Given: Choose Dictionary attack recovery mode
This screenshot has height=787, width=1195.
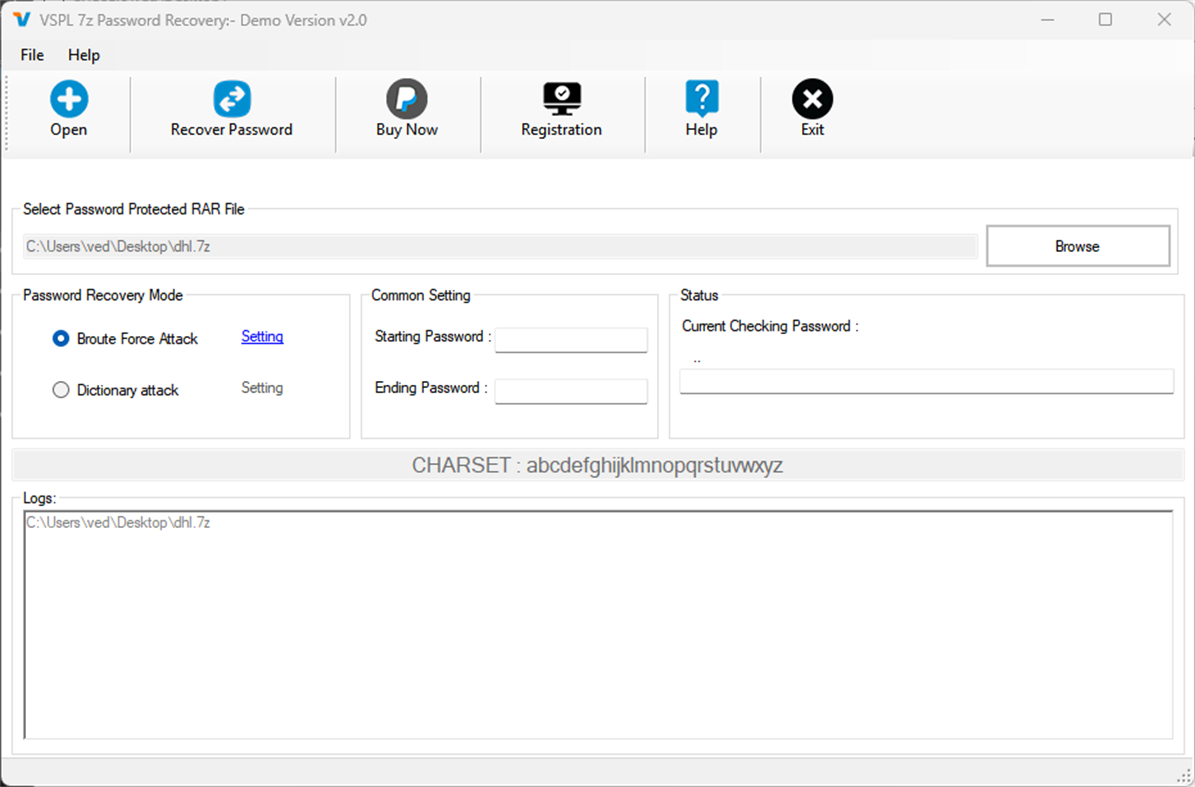Looking at the screenshot, I should pyautogui.click(x=60, y=390).
